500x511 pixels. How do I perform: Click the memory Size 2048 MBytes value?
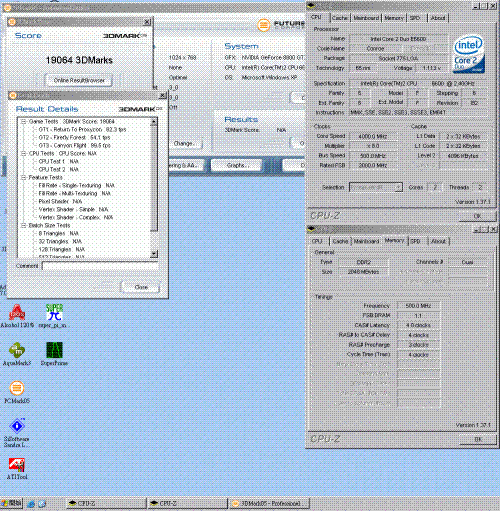point(364,272)
